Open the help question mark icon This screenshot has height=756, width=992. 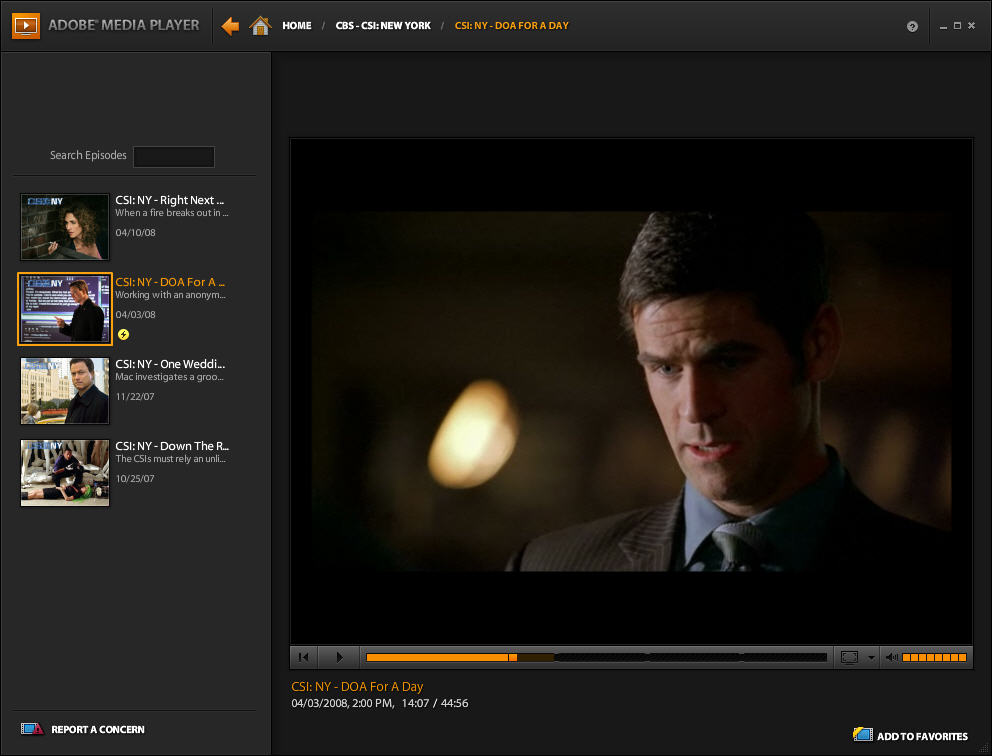[x=912, y=26]
